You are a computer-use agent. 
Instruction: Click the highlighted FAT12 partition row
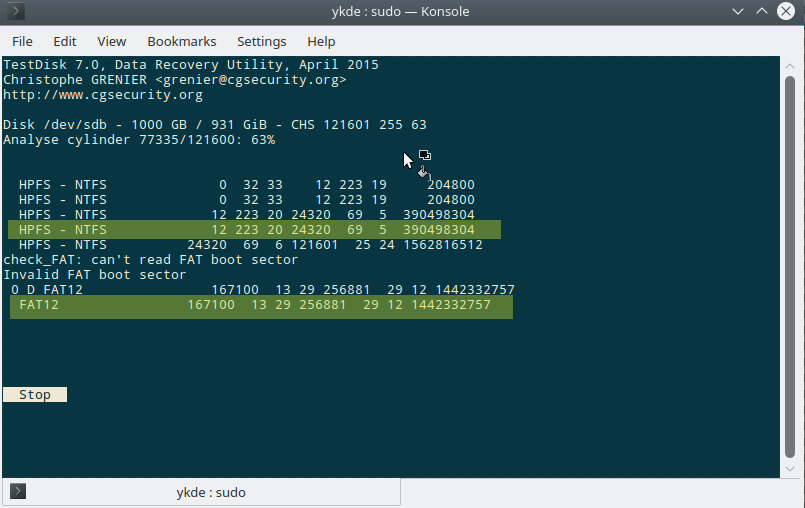click(x=261, y=307)
